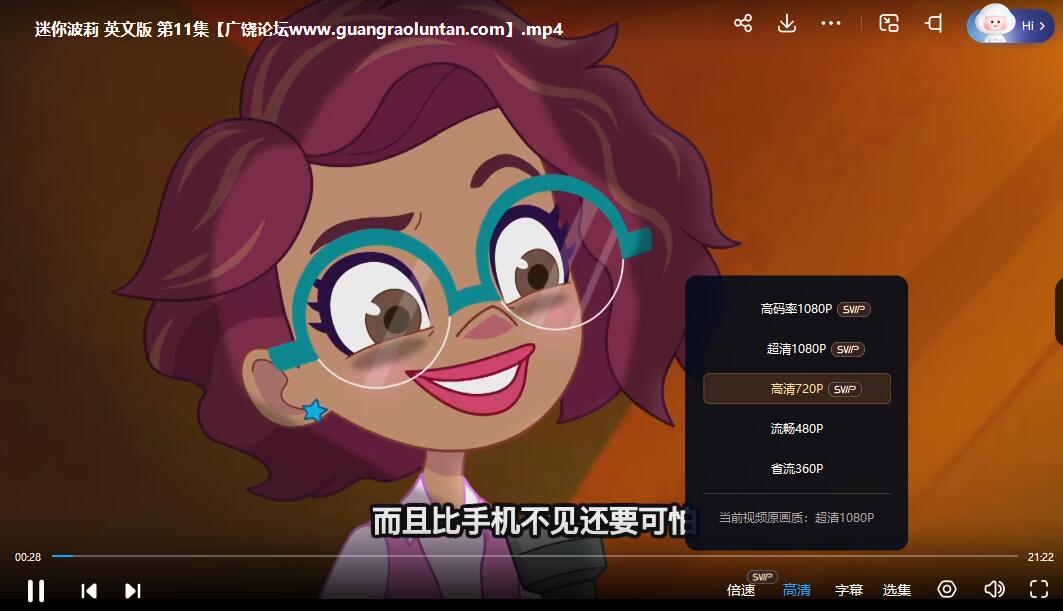Select 高码率1080P quality option
This screenshot has width=1063, height=611.
797,309
